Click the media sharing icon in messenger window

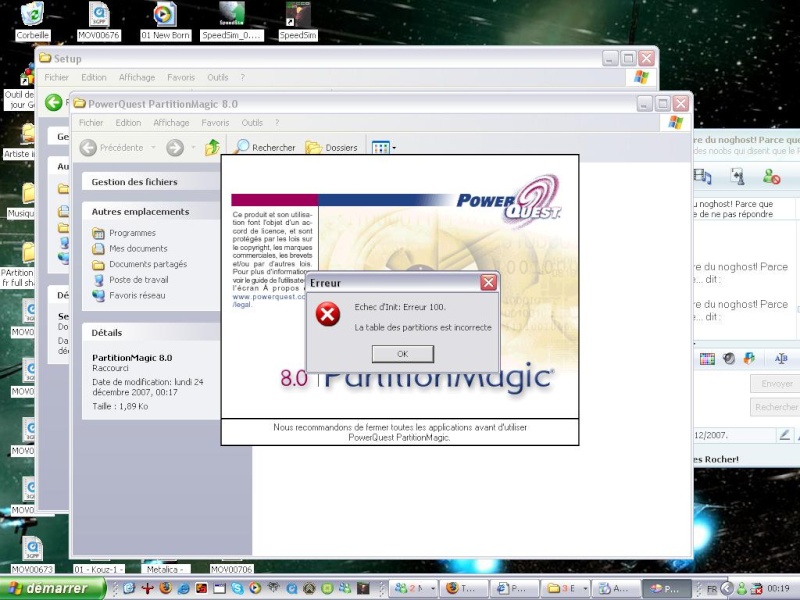point(703,177)
